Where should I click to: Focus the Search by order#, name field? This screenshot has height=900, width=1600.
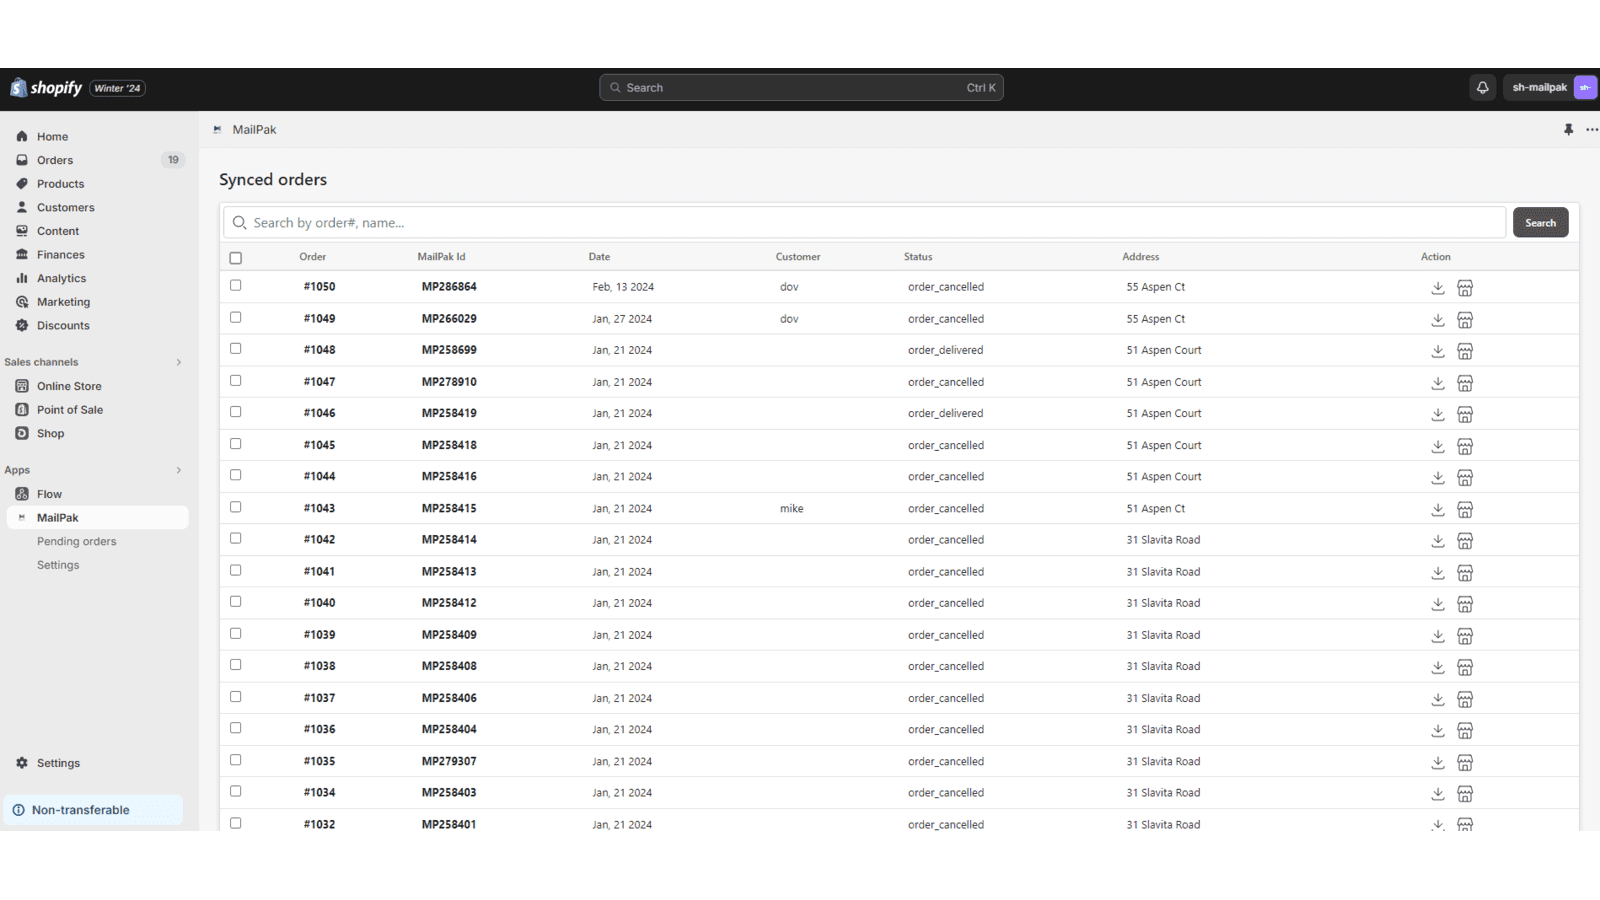click(x=865, y=223)
